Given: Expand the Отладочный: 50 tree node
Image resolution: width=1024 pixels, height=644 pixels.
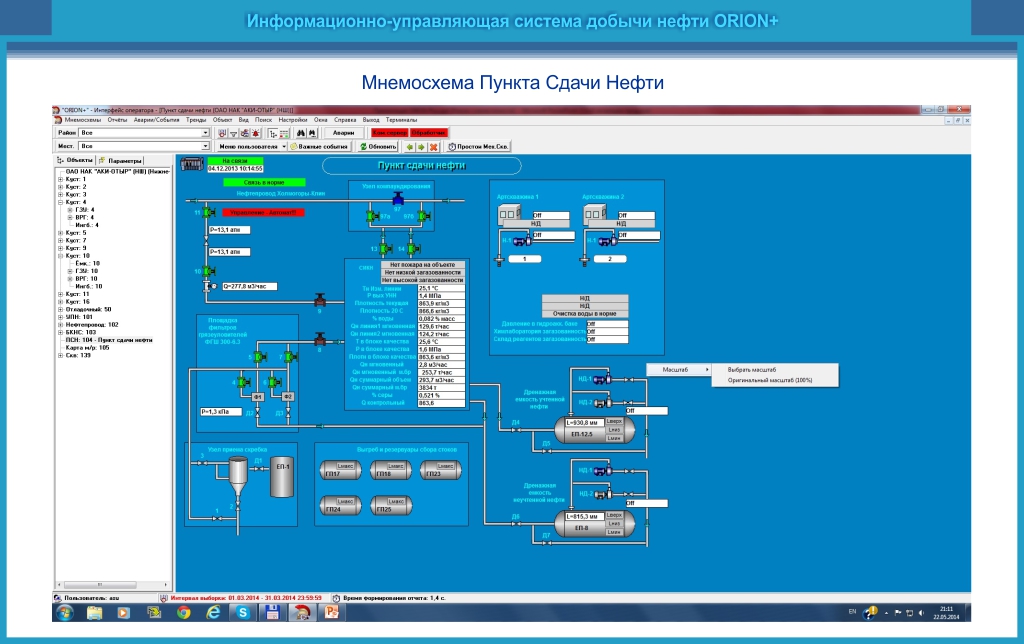Looking at the screenshot, I should (61, 310).
